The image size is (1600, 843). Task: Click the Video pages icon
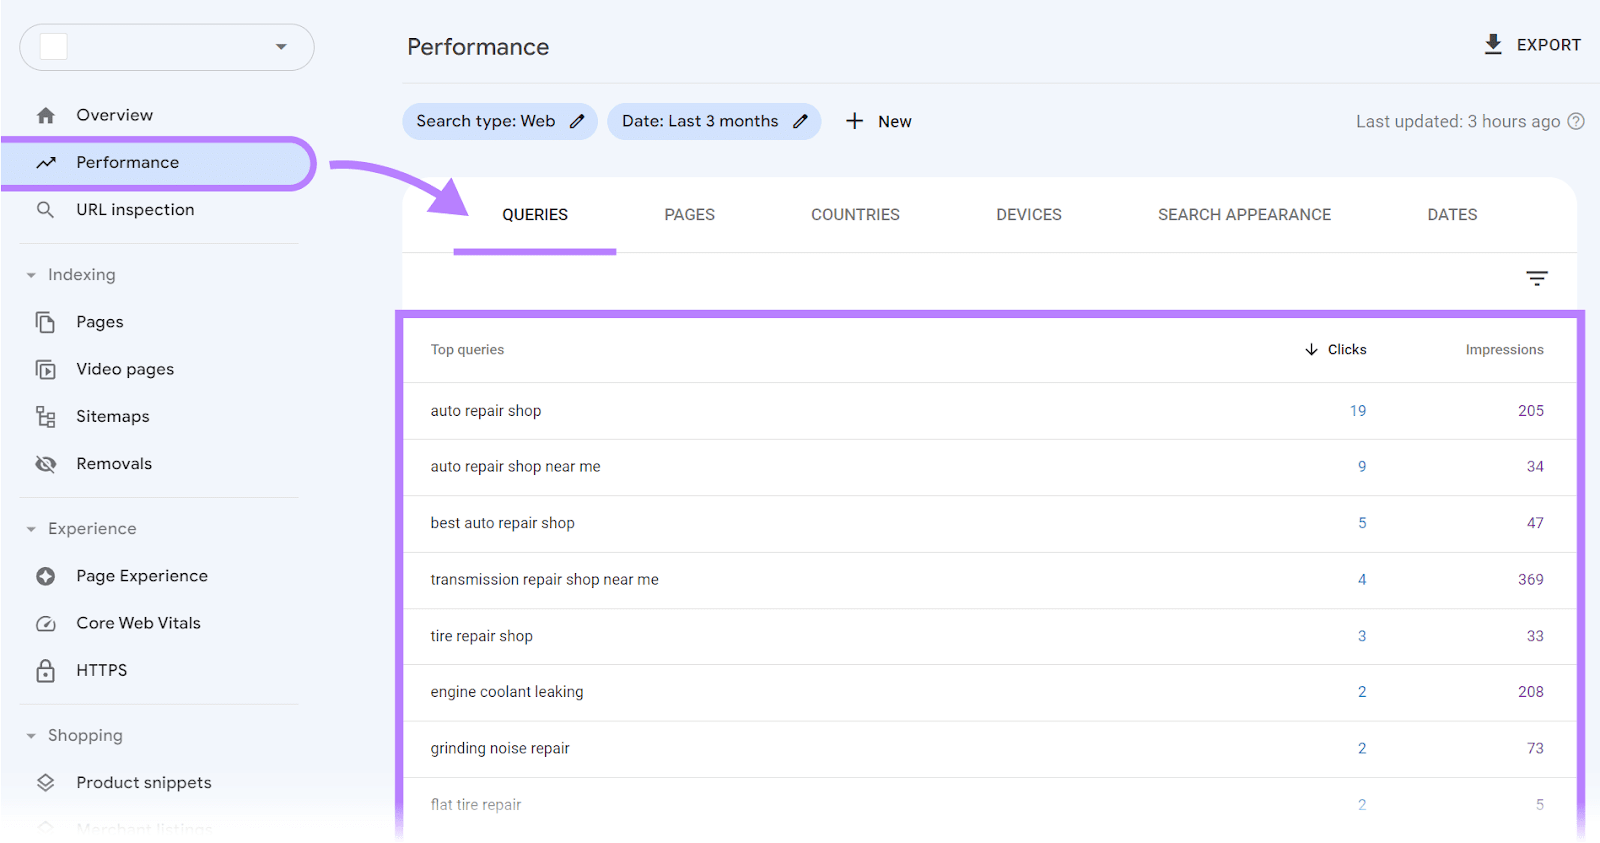[x=46, y=369]
